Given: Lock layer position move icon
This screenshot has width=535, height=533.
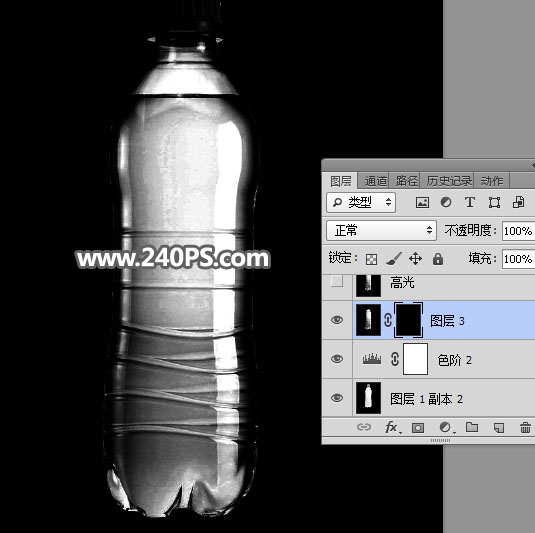Looking at the screenshot, I should point(416,259).
